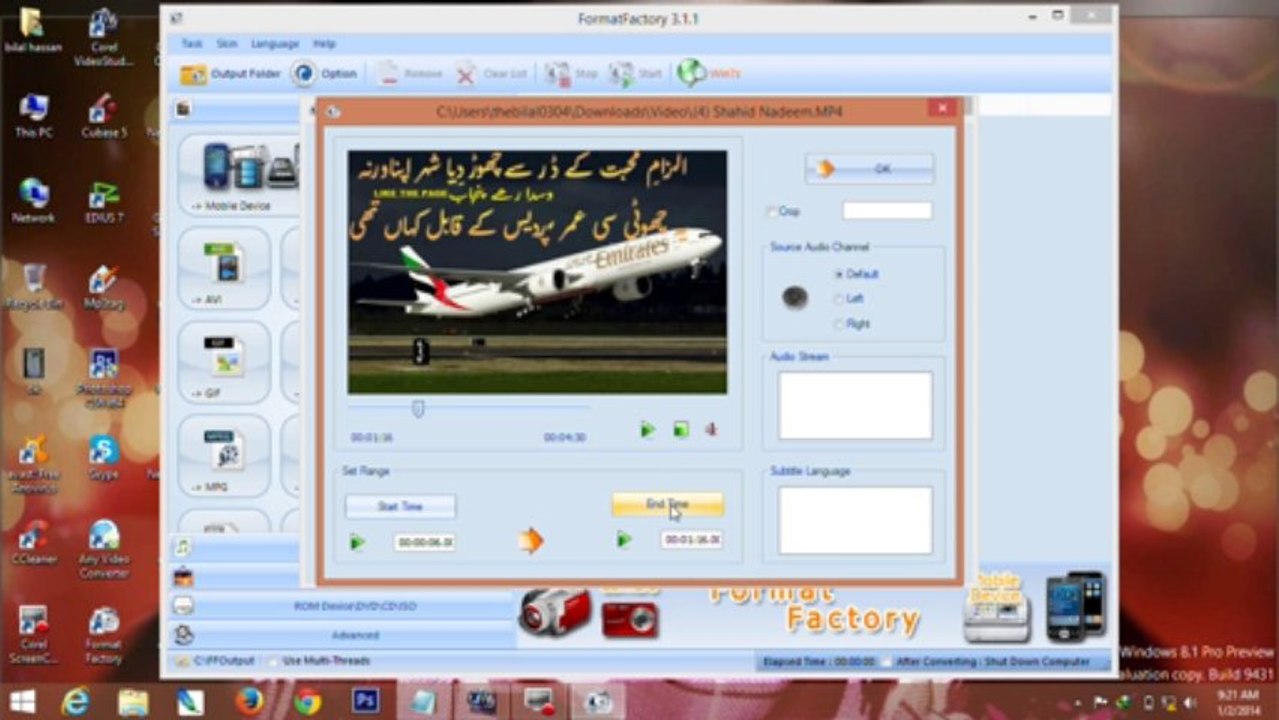
Task: Open CCleaner desktop shortcut
Action: pyautogui.click(x=34, y=543)
